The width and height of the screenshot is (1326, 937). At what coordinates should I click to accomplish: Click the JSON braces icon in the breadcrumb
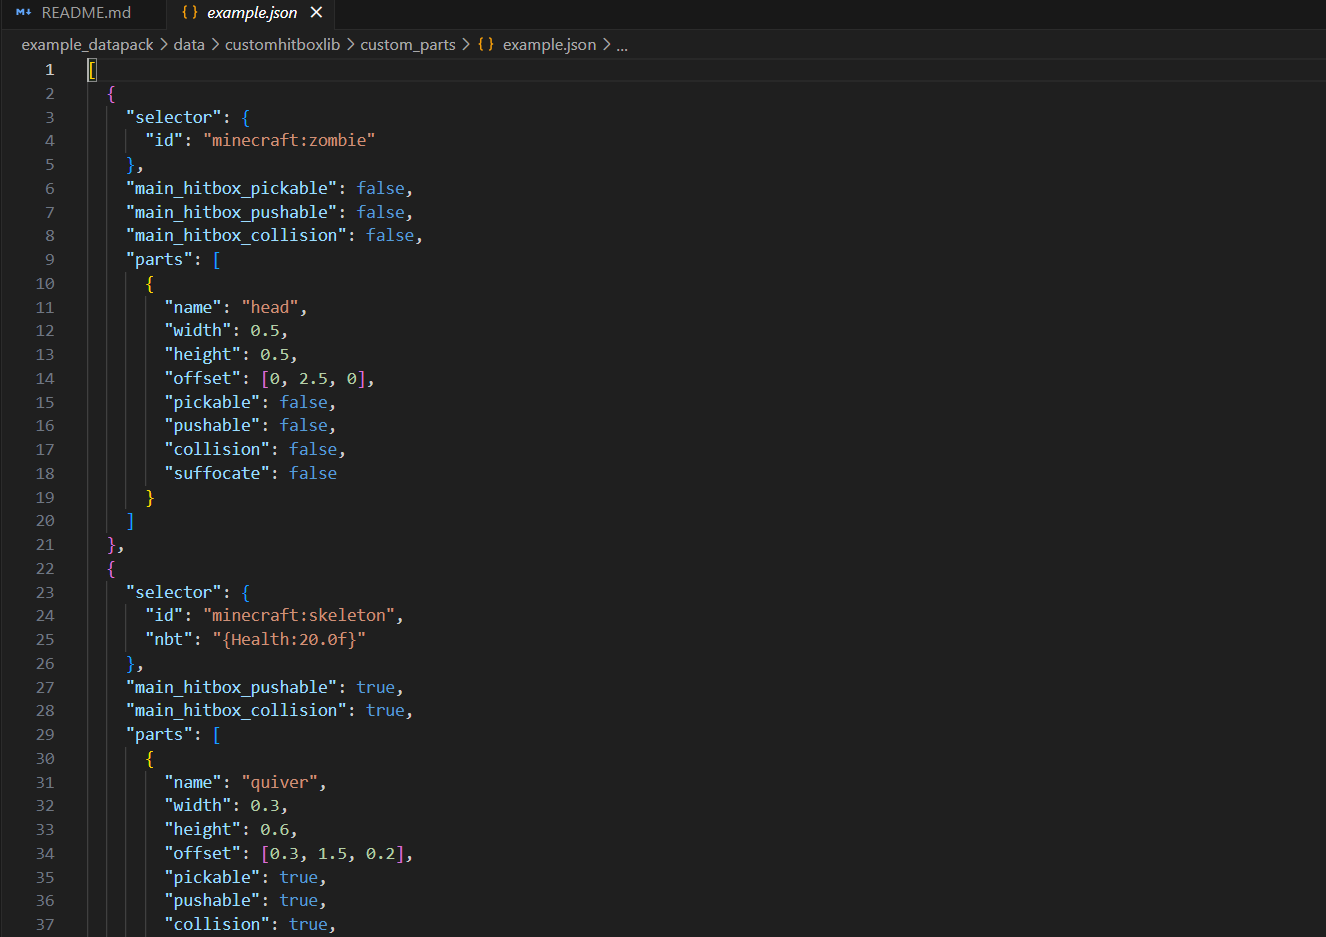click(x=486, y=45)
